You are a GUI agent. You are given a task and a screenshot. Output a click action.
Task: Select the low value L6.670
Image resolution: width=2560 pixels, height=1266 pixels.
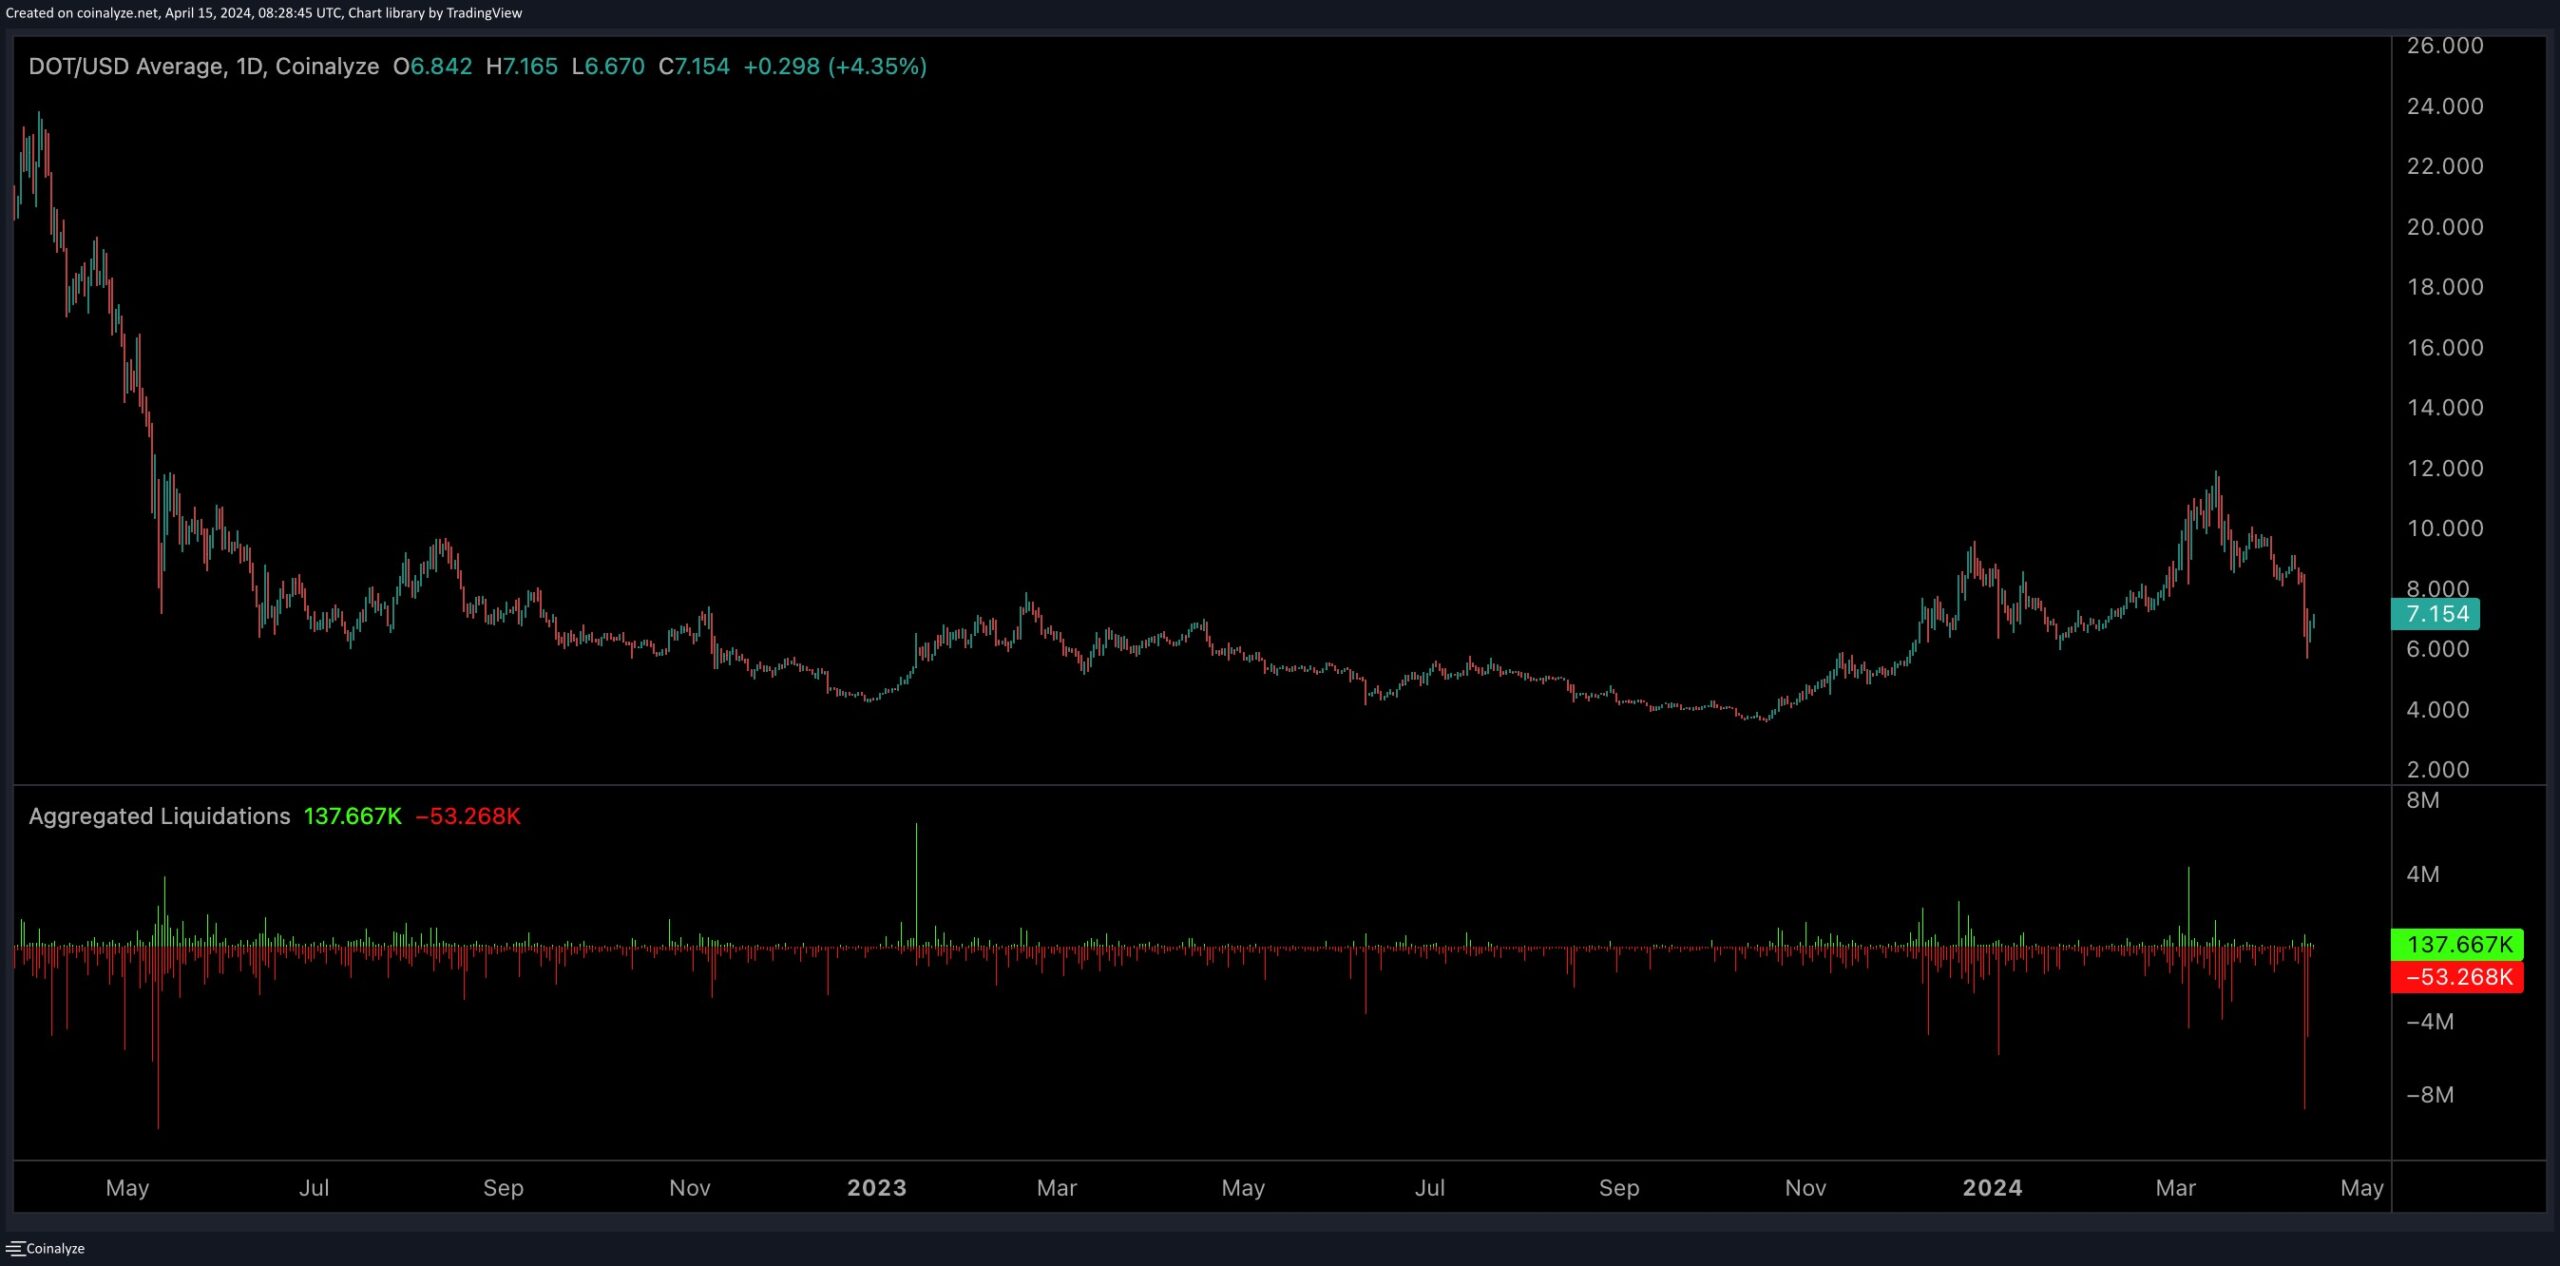click(608, 66)
